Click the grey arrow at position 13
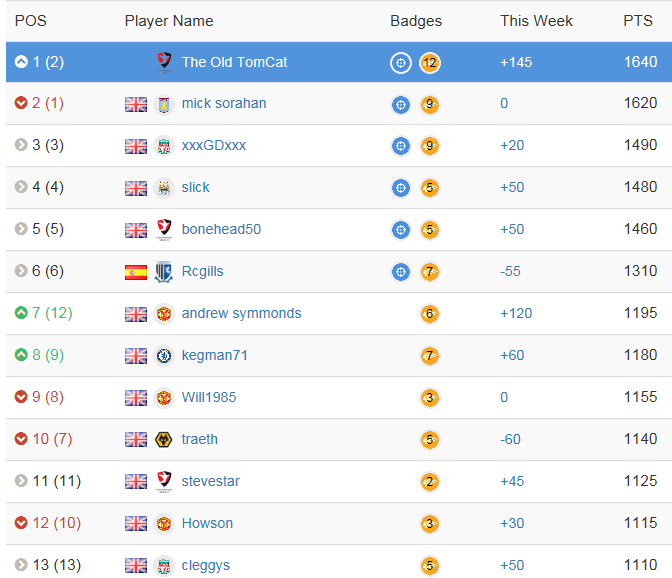This screenshot has height=578, width=672. pos(21,566)
